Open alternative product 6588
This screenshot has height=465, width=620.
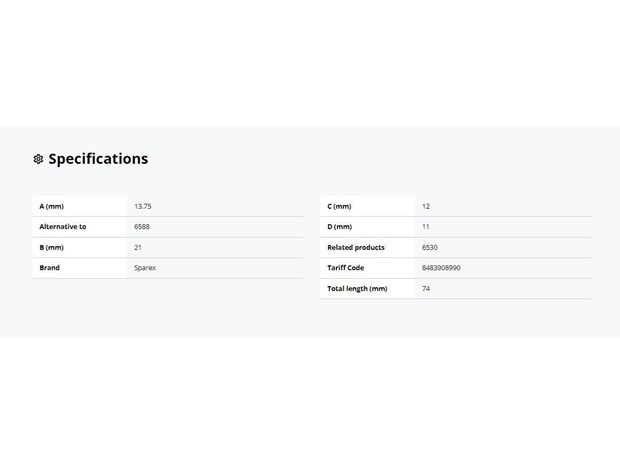(142, 227)
